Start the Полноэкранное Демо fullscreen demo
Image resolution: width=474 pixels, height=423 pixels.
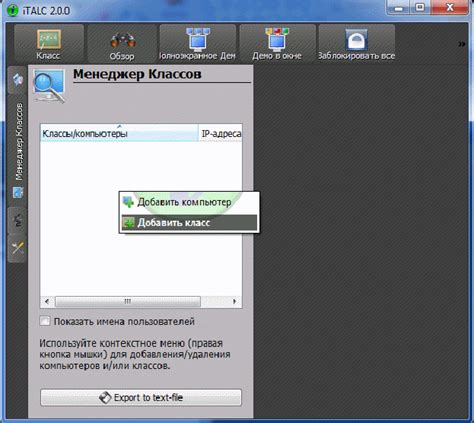click(x=198, y=44)
